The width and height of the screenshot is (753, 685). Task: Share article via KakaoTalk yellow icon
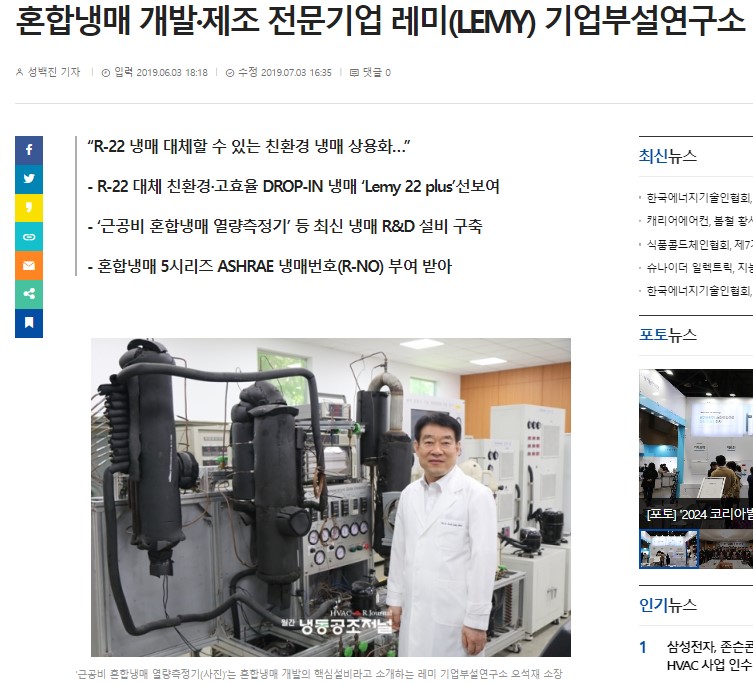(x=29, y=208)
